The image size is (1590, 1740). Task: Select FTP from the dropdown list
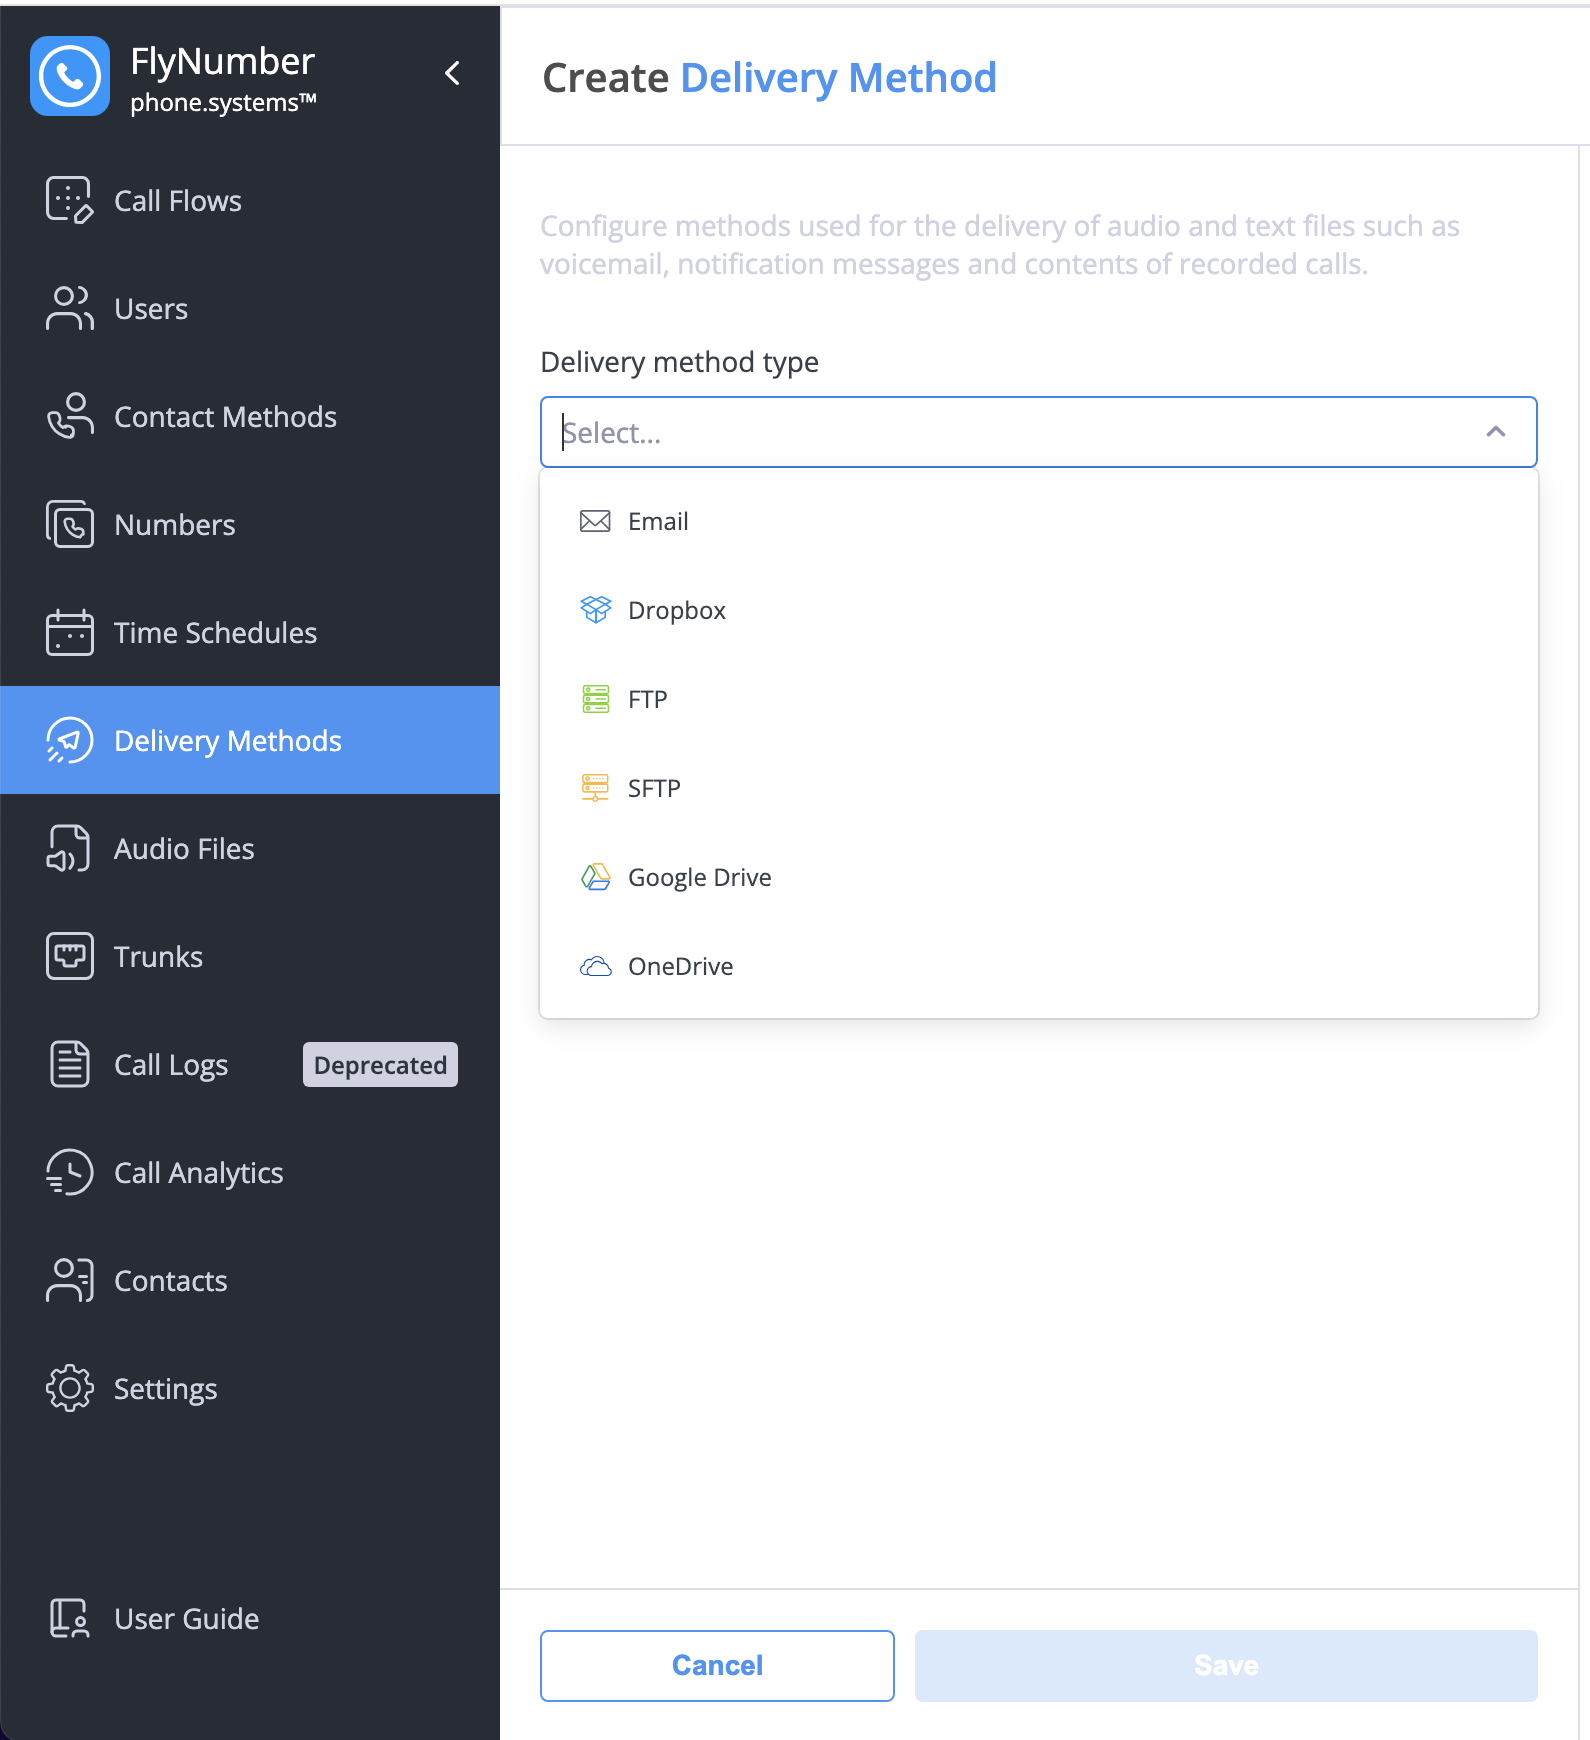(1038, 699)
